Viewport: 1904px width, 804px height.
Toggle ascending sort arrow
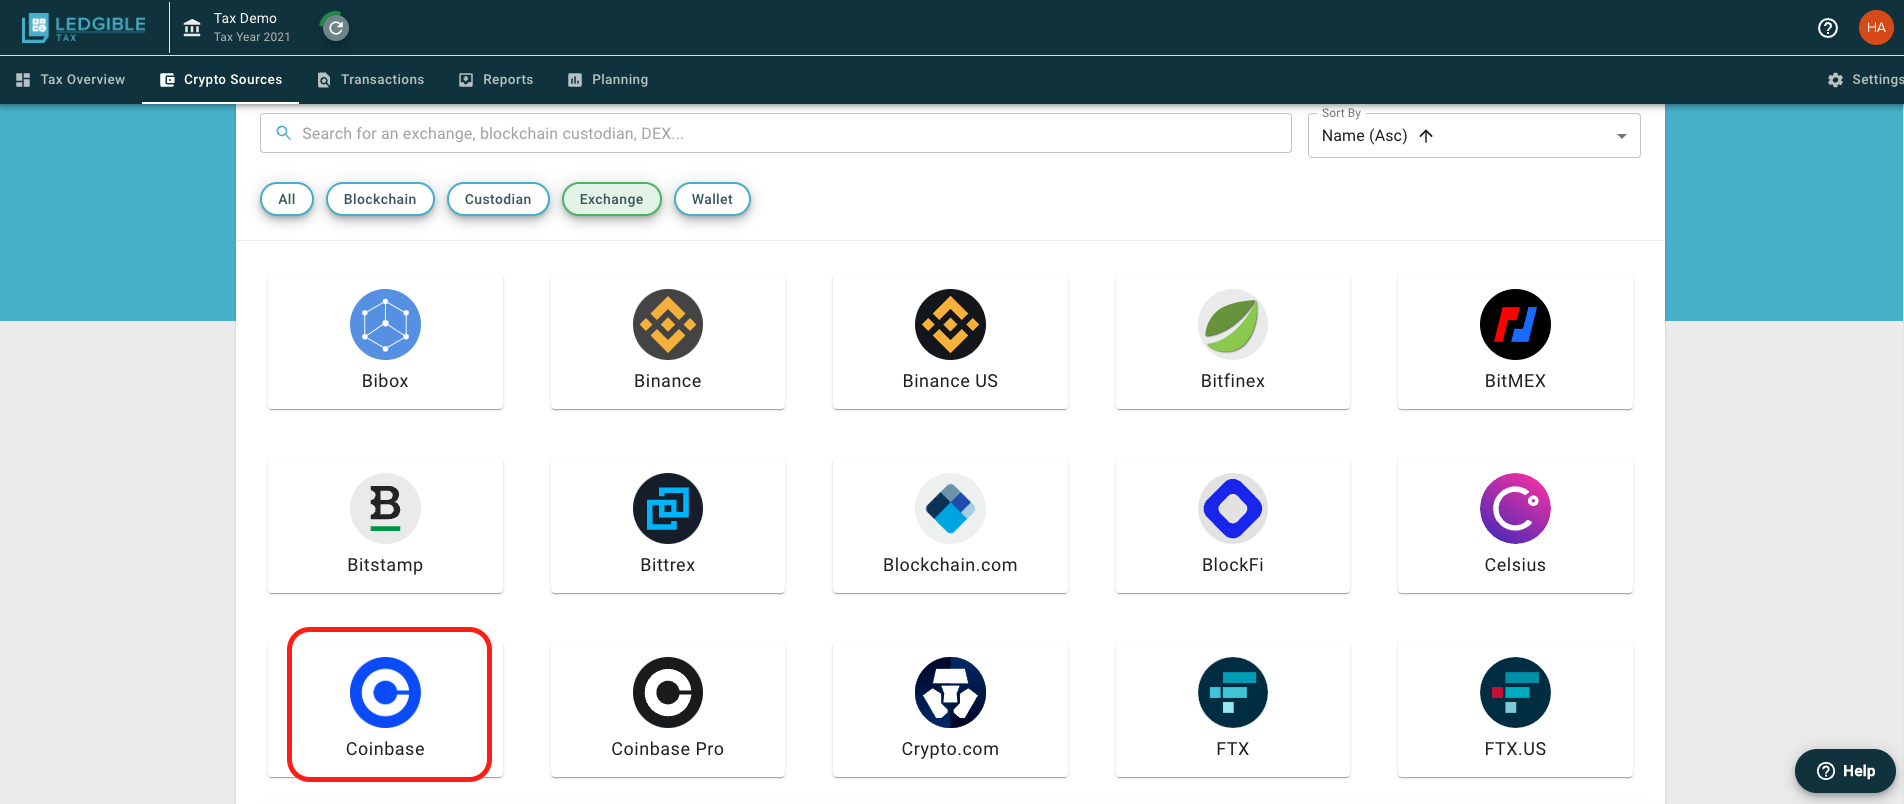1426,136
